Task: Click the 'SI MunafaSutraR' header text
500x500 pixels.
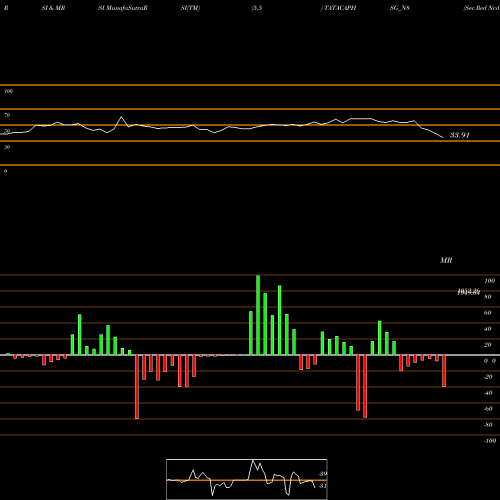Action: pos(123,8)
